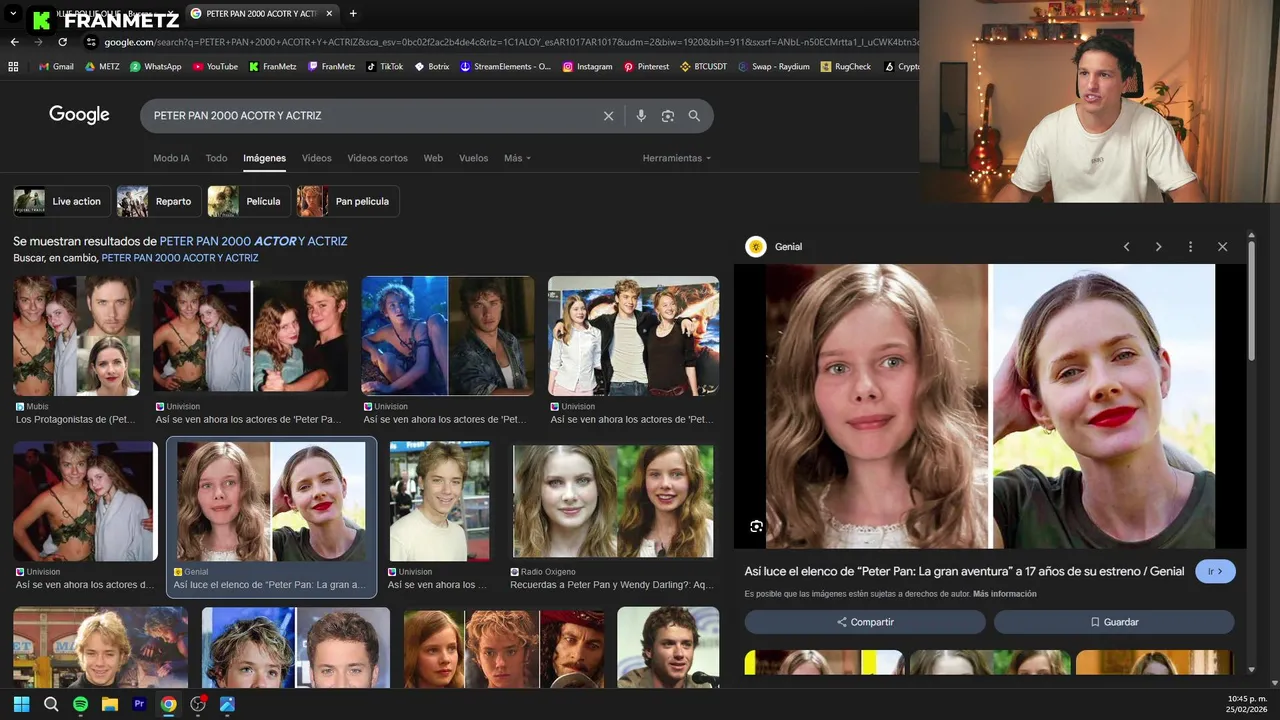Open the TikTok bookmark
The height and width of the screenshot is (720, 1280).
pyautogui.click(x=384, y=67)
